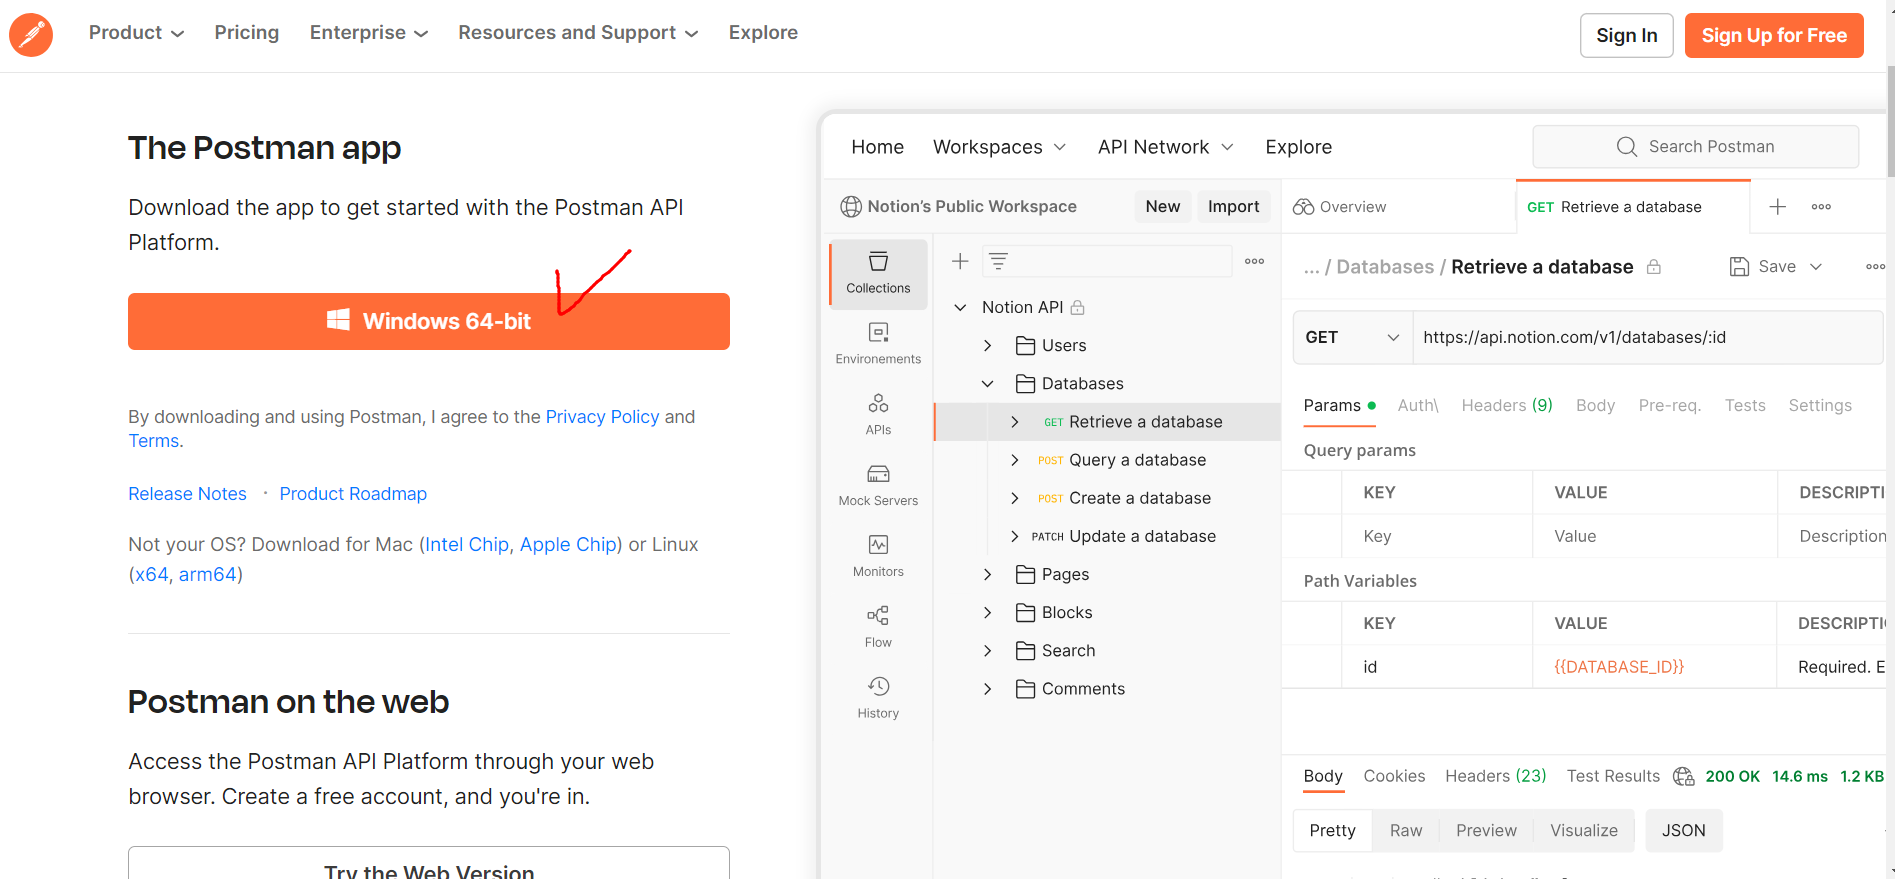Open the three-dot menu above the collections list

point(1254,261)
